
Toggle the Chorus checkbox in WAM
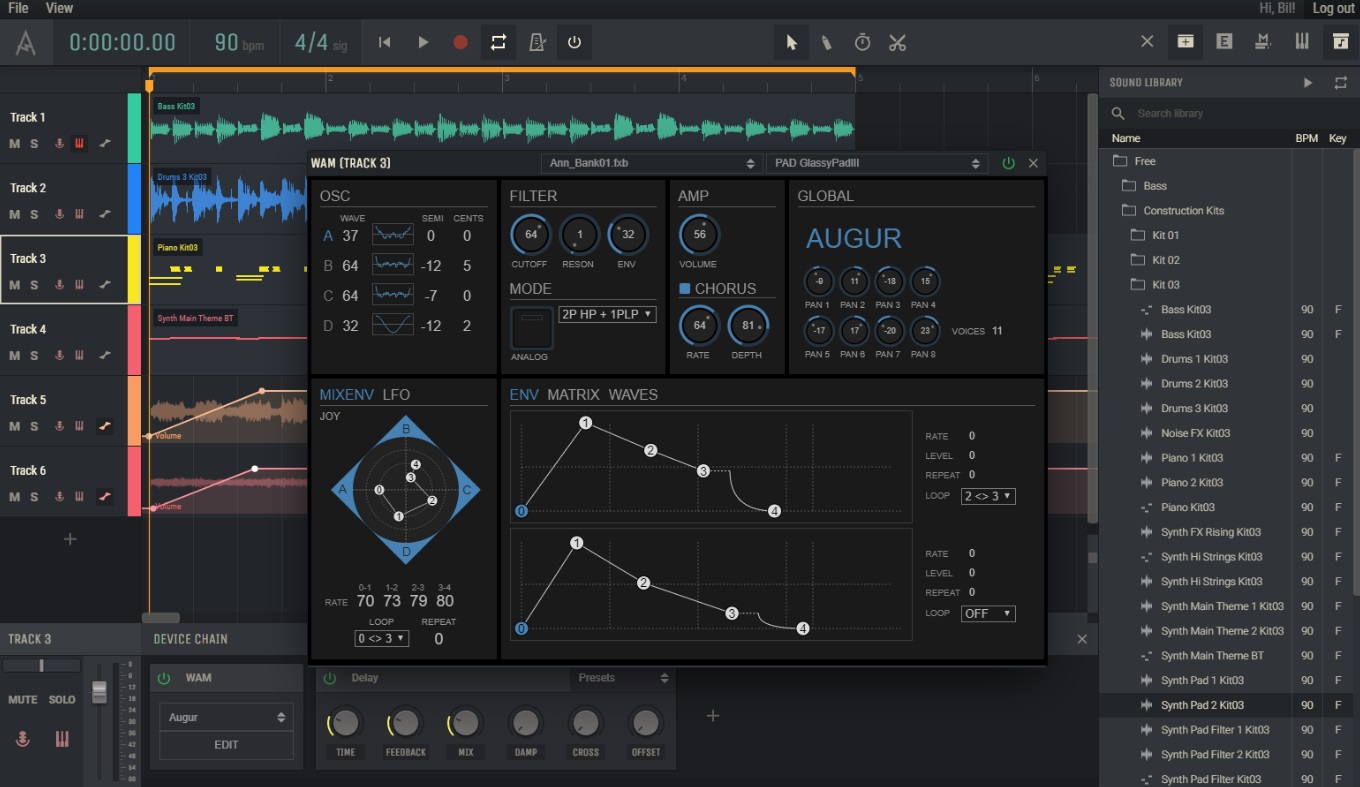pos(685,289)
